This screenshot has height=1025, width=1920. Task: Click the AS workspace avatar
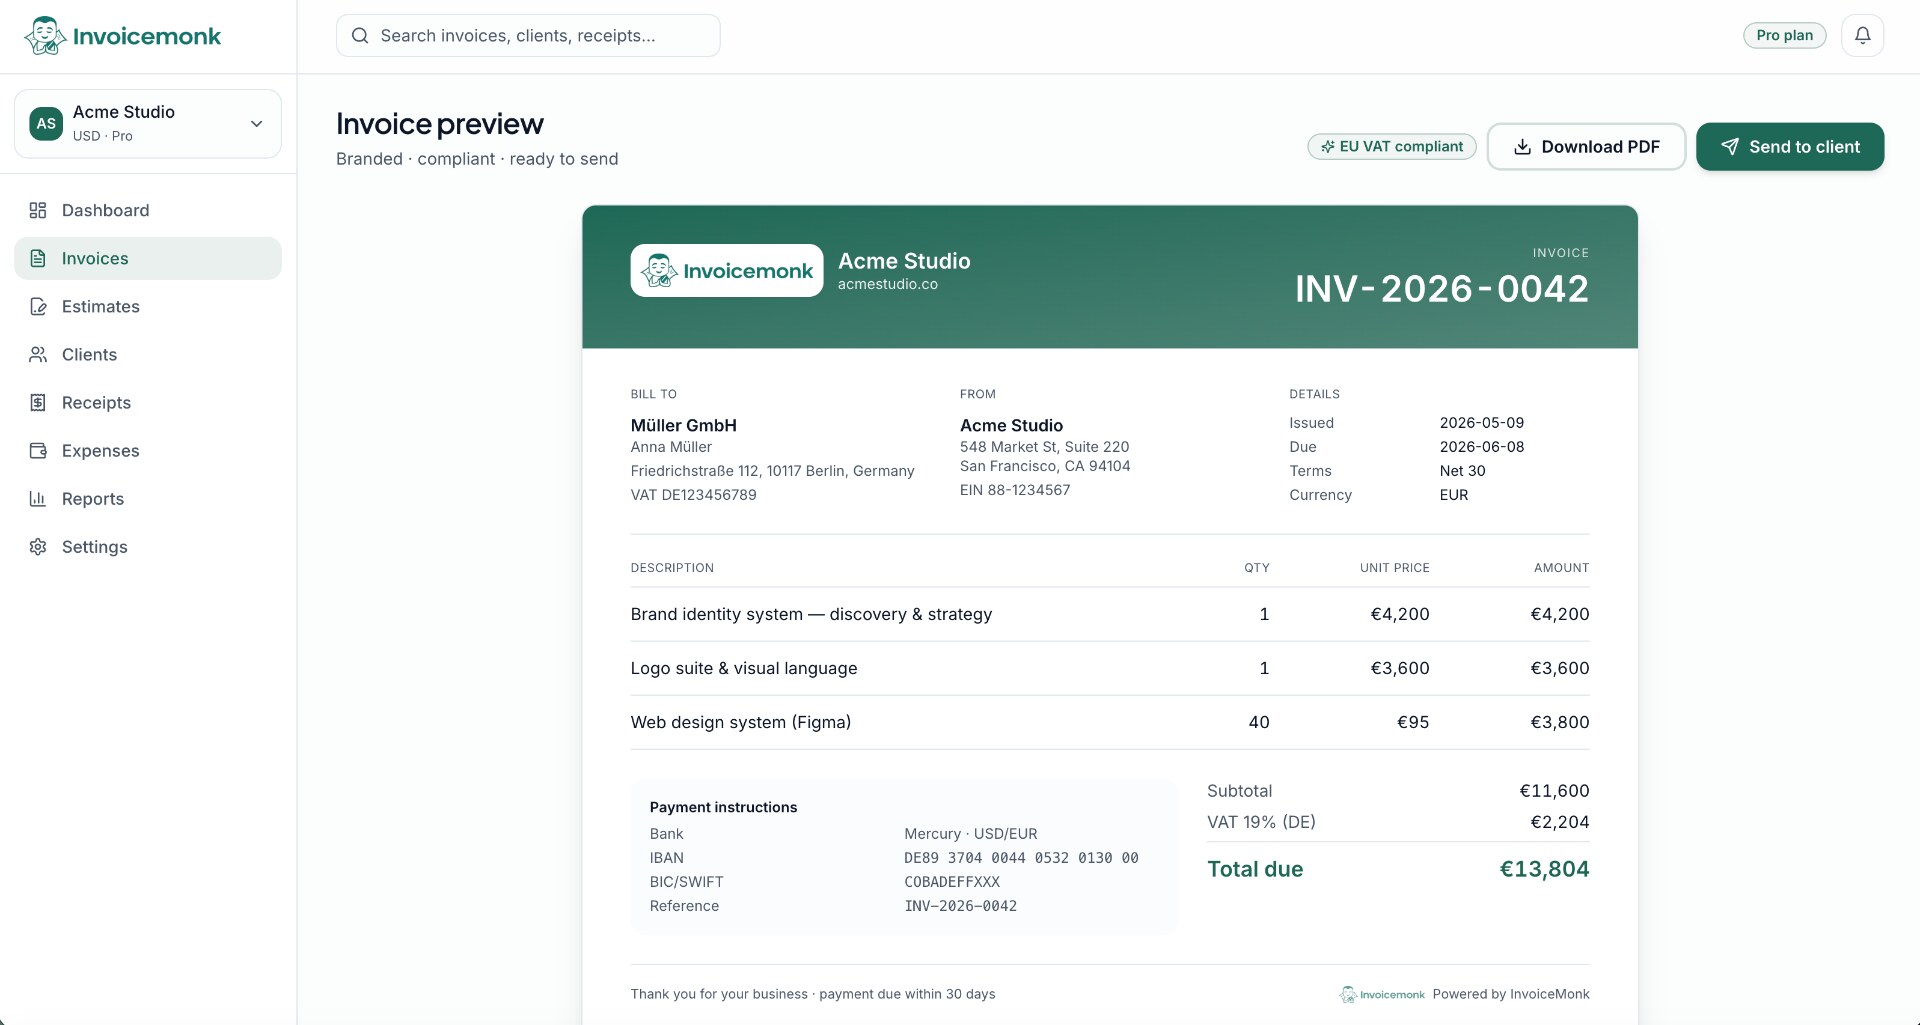tap(46, 123)
